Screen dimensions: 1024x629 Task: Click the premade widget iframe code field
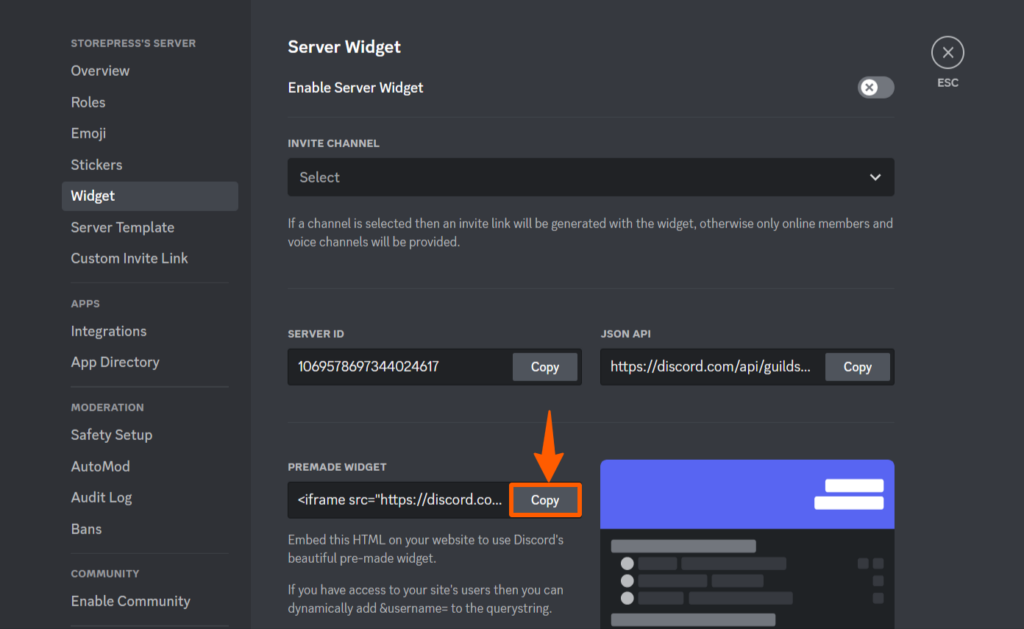[x=398, y=500]
